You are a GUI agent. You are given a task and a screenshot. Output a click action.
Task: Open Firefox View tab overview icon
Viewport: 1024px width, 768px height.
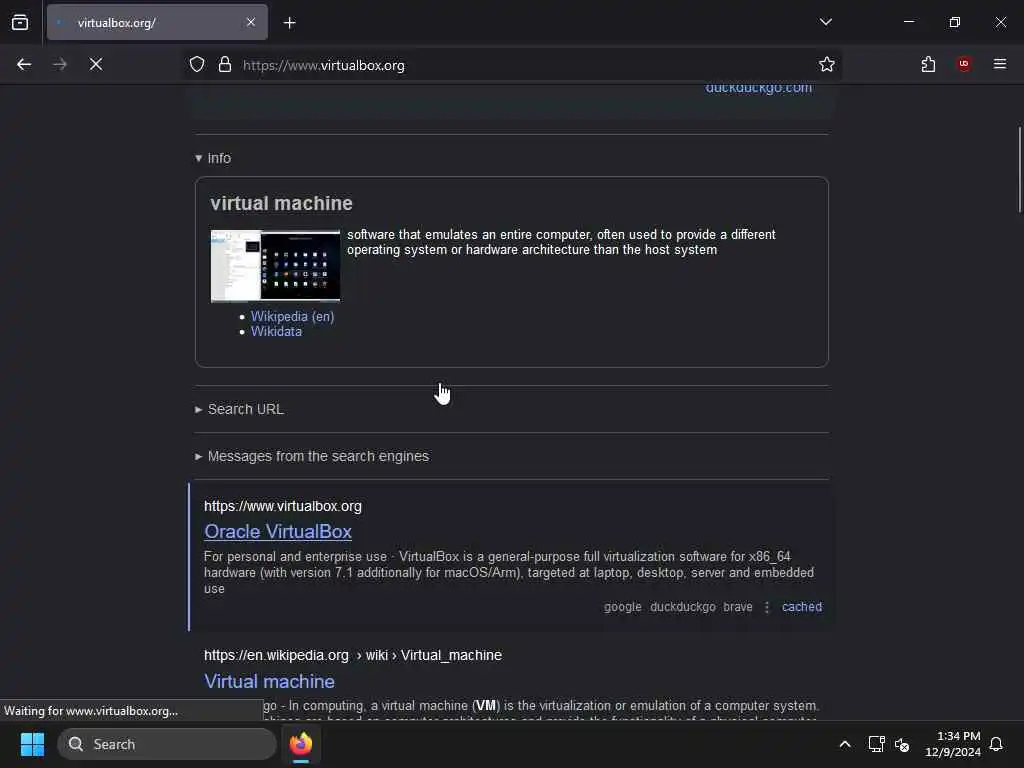pyautogui.click(x=20, y=22)
